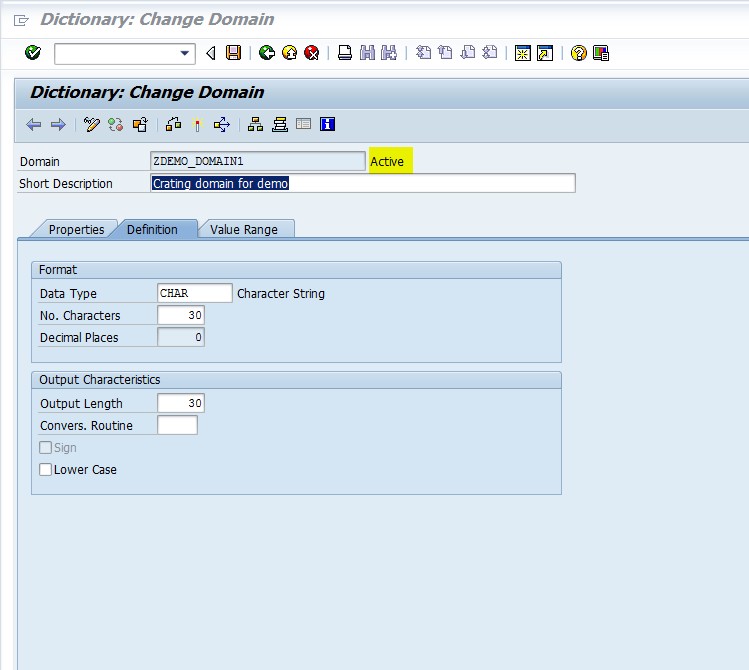Viewport: 749px width, 670px height.
Task: Click the red Cancel icon
Action: pyautogui.click(x=311, y=53)
